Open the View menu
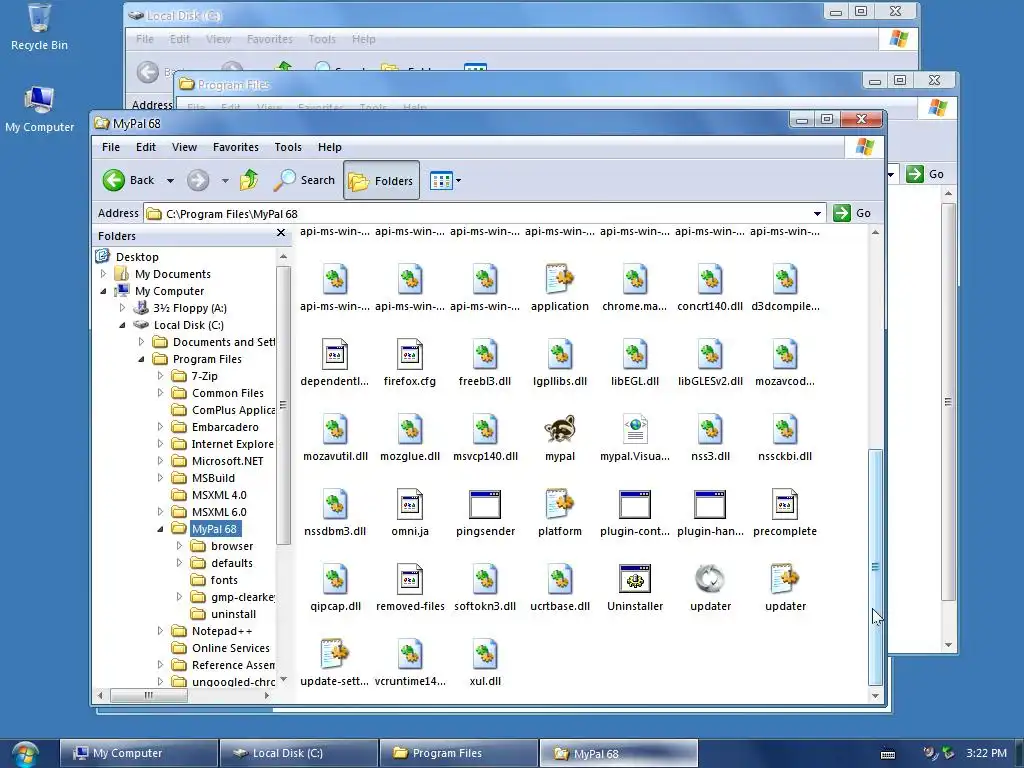The image size is (1024, 768). (184, 147)
